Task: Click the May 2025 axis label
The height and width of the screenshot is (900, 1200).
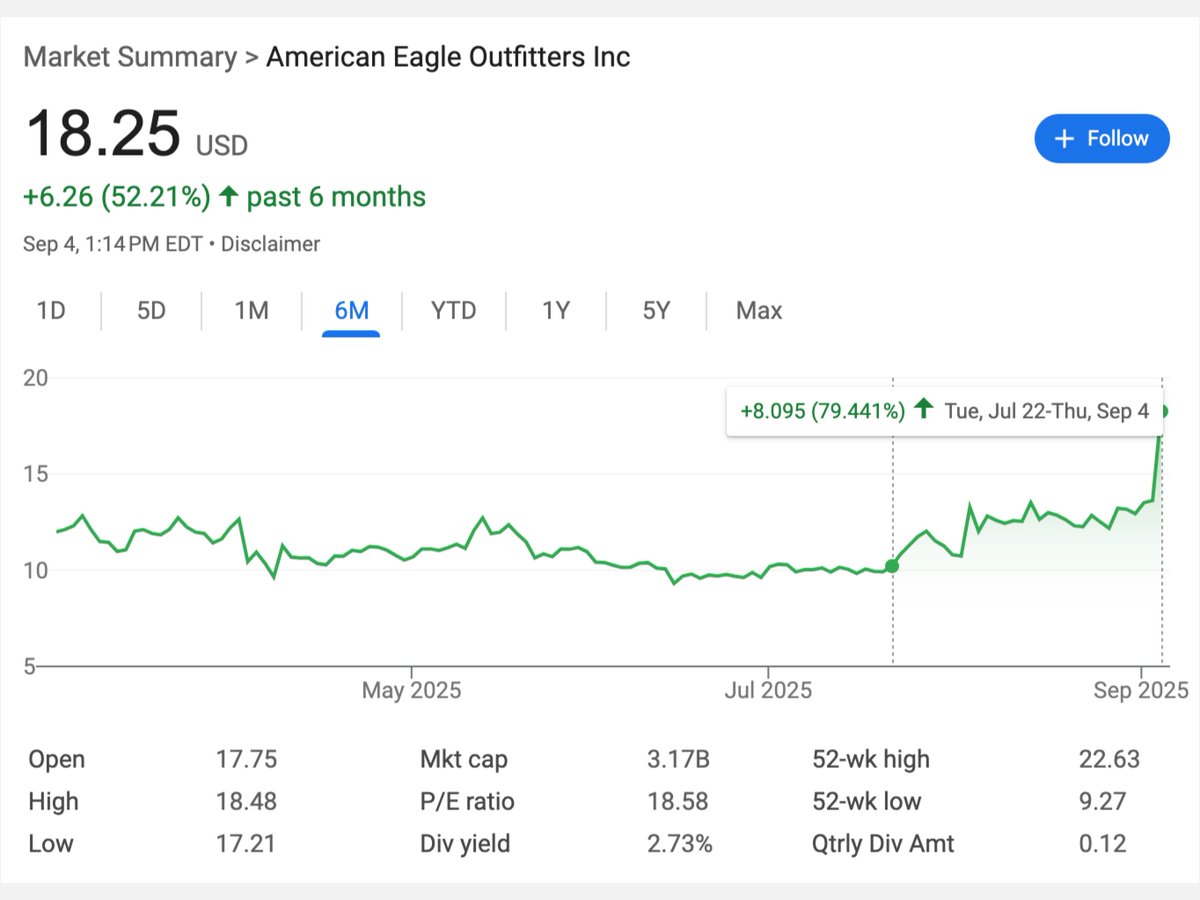Action: click(412, 691)
